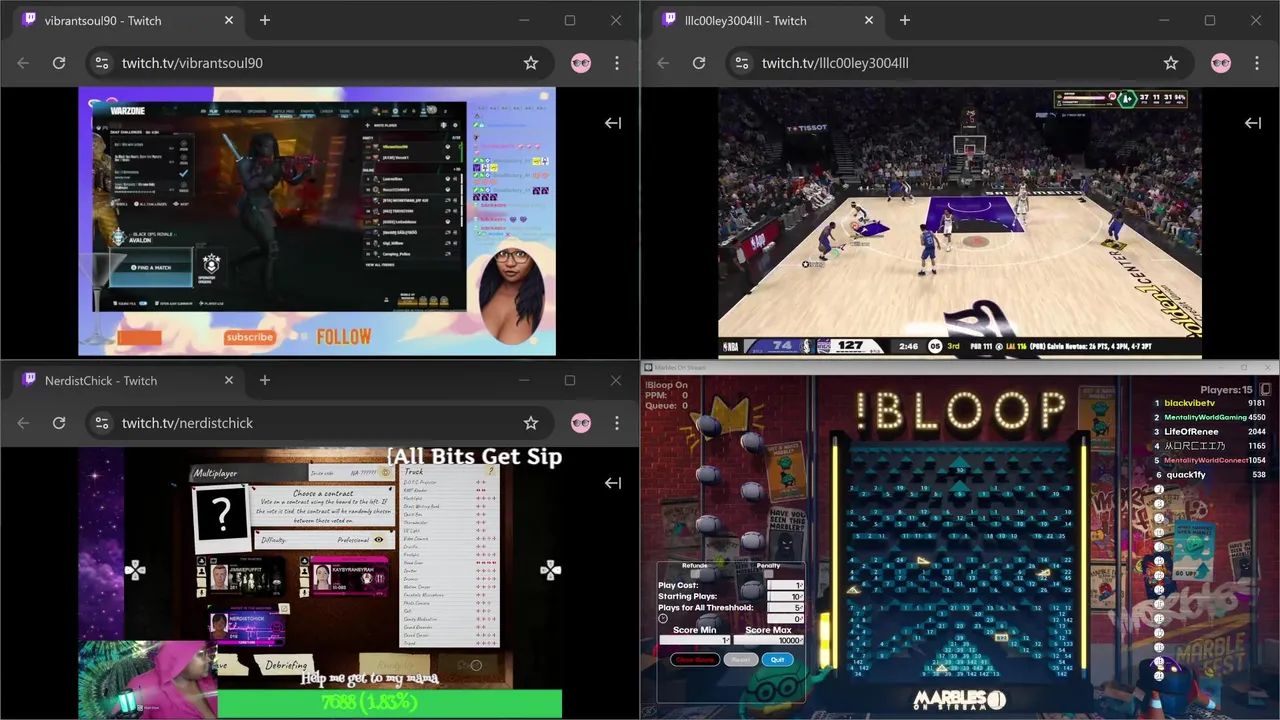The height and width of the screenshot is (720, 1280).
Task: Click Close Game button in Marbles
Action: point(695,660)
